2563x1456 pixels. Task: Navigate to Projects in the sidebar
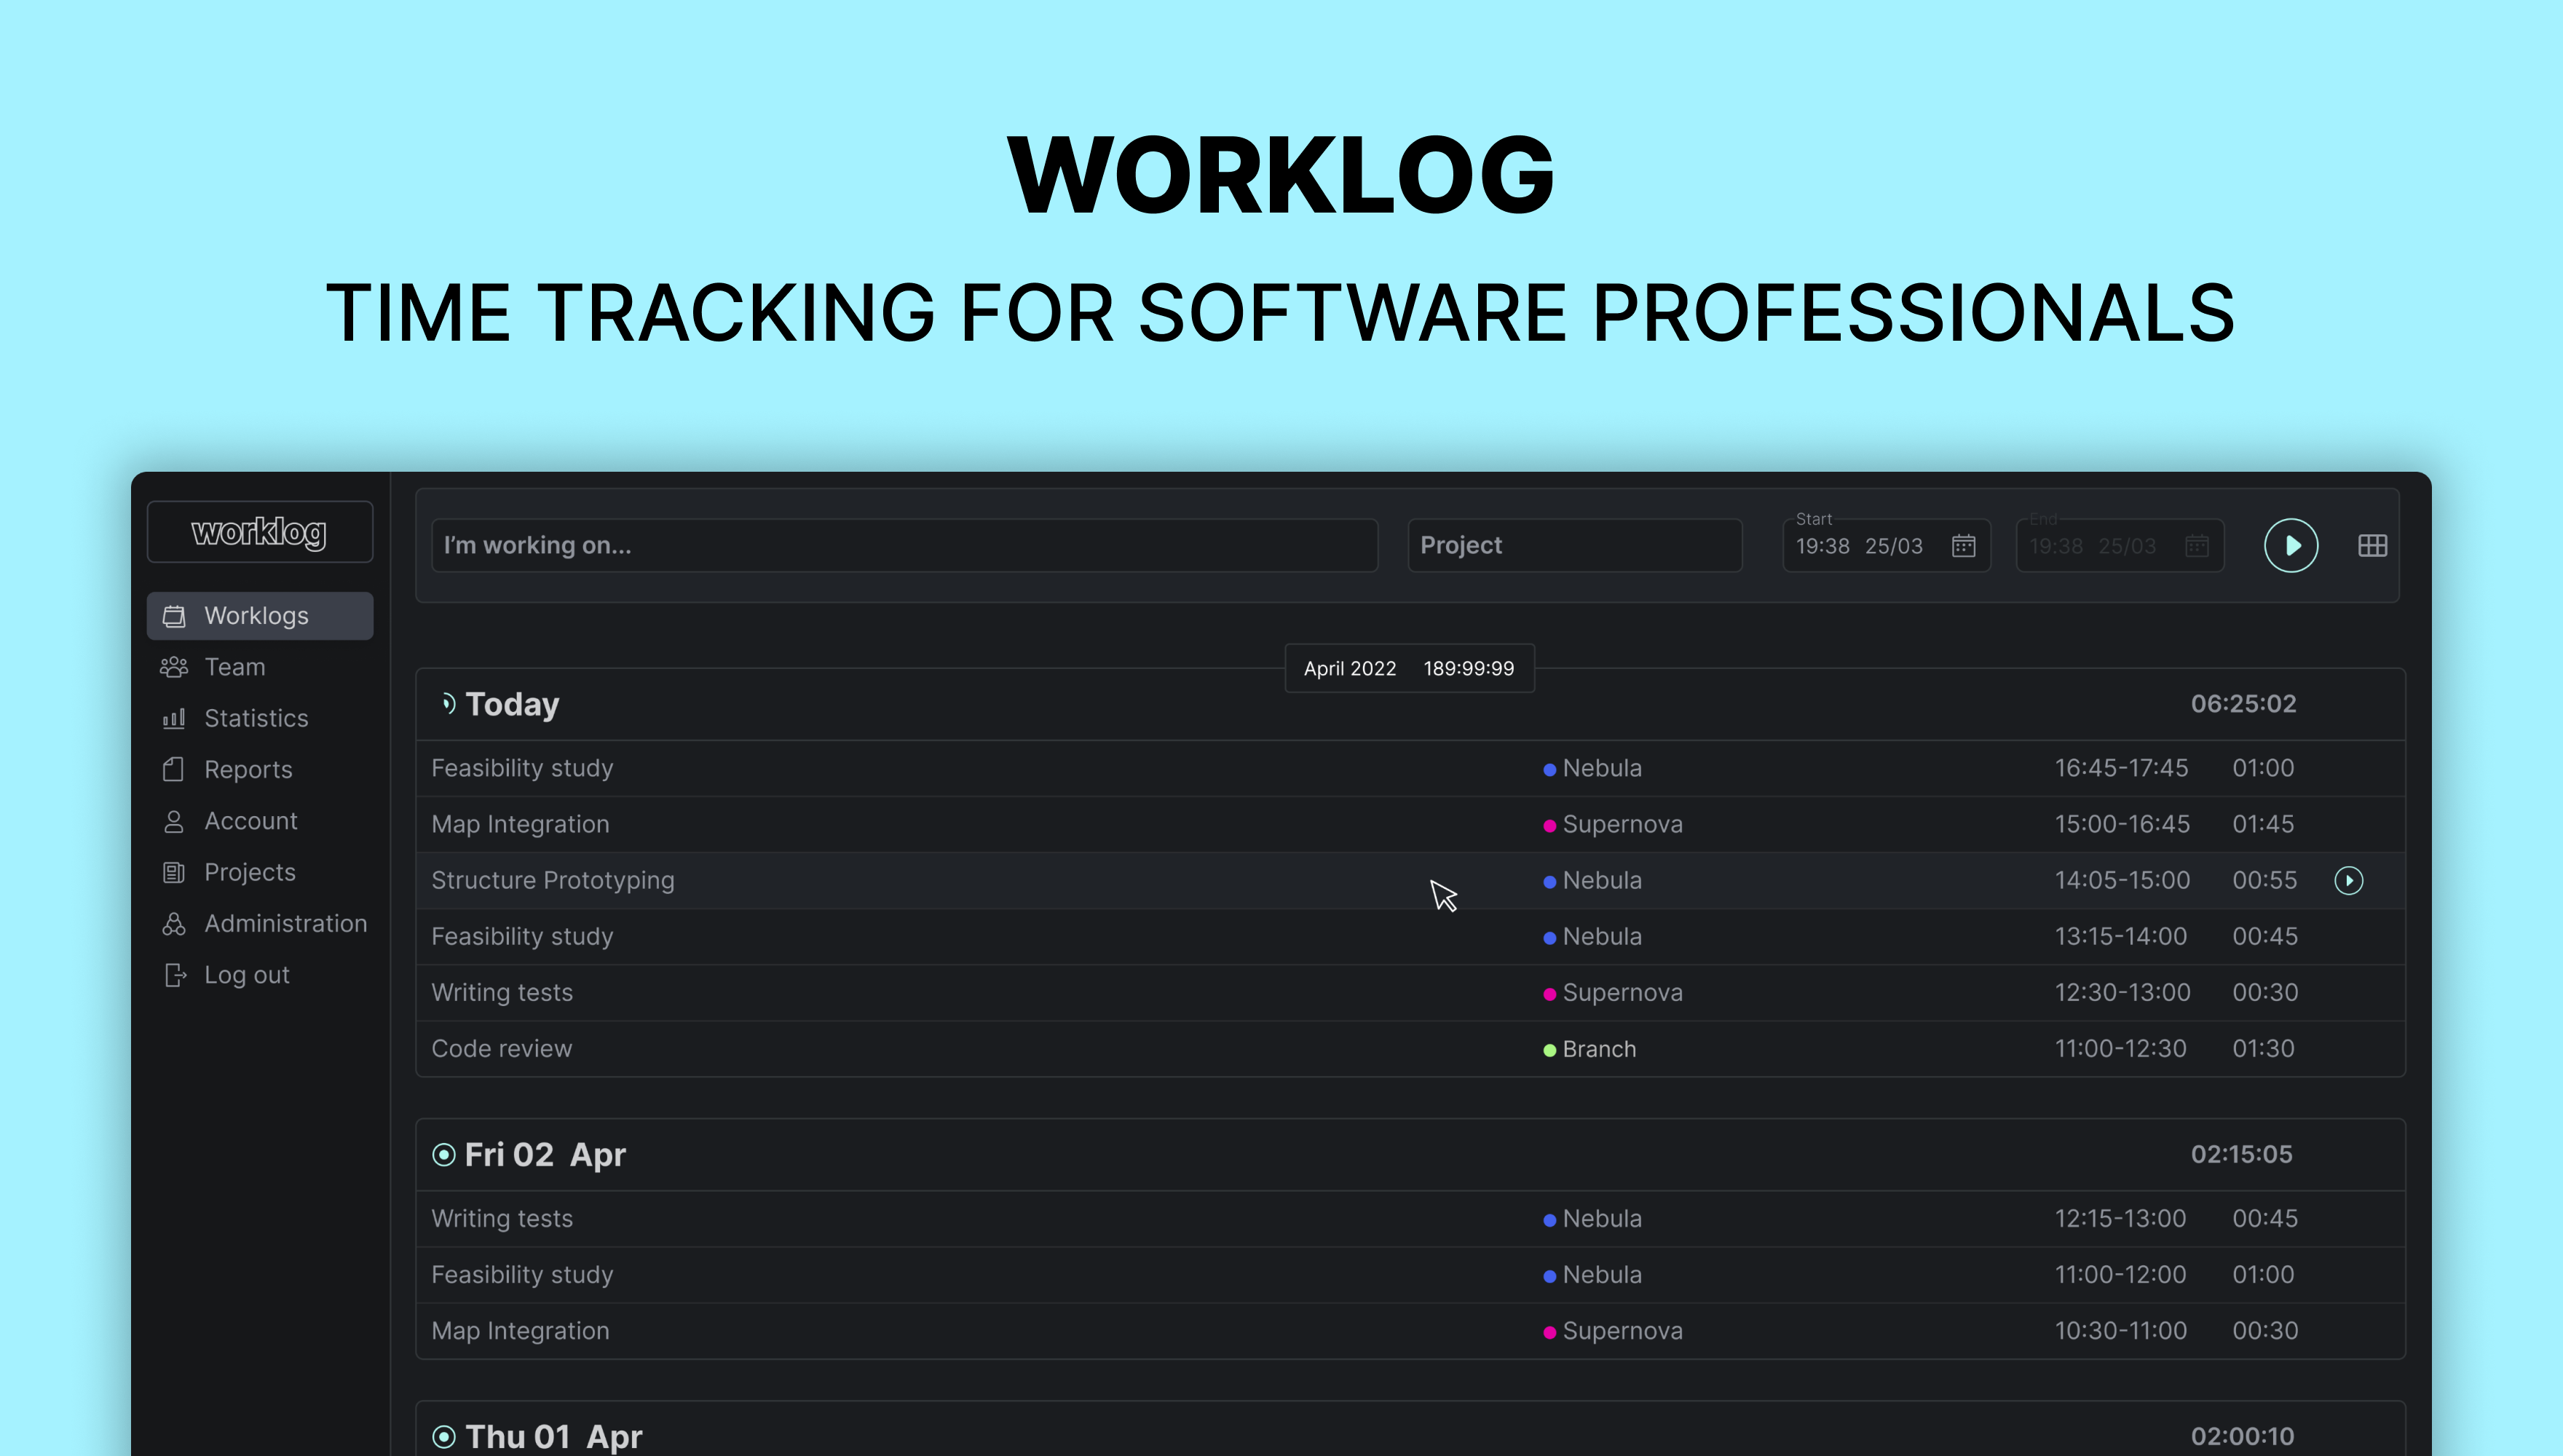249,872
